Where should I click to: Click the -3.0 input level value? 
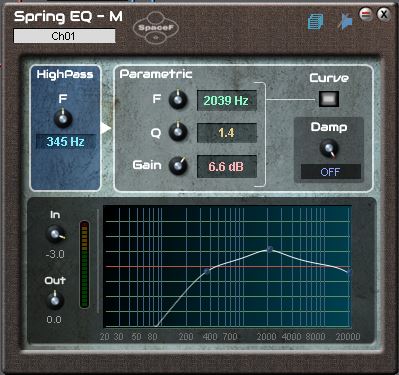(x=55, y=254)
